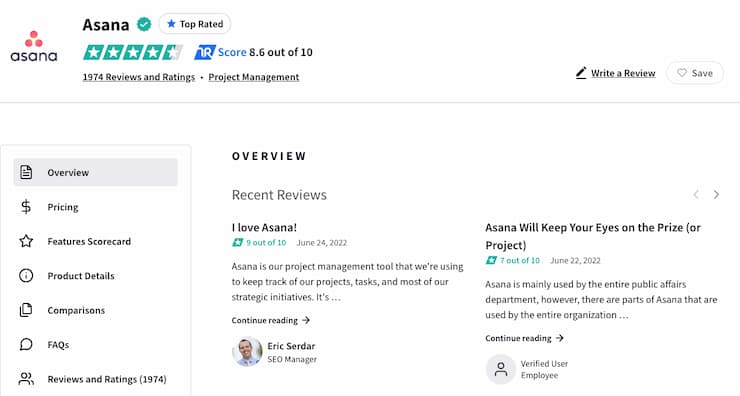
Task: Click the pencil icon beside Write a Review
Action: (x=581, y=73)
